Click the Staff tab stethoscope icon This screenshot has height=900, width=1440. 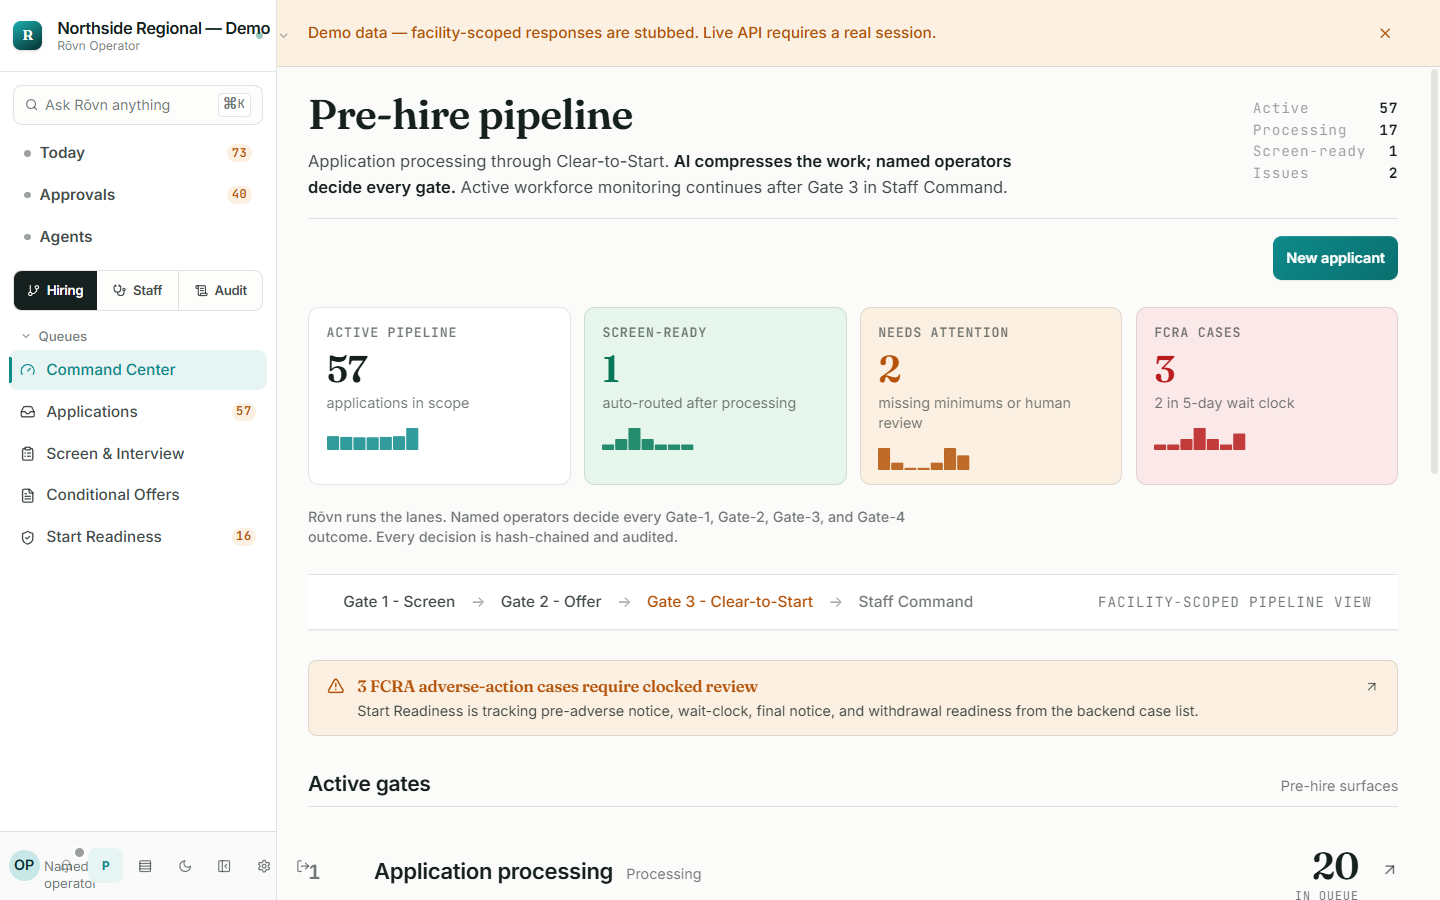point(120,290)
